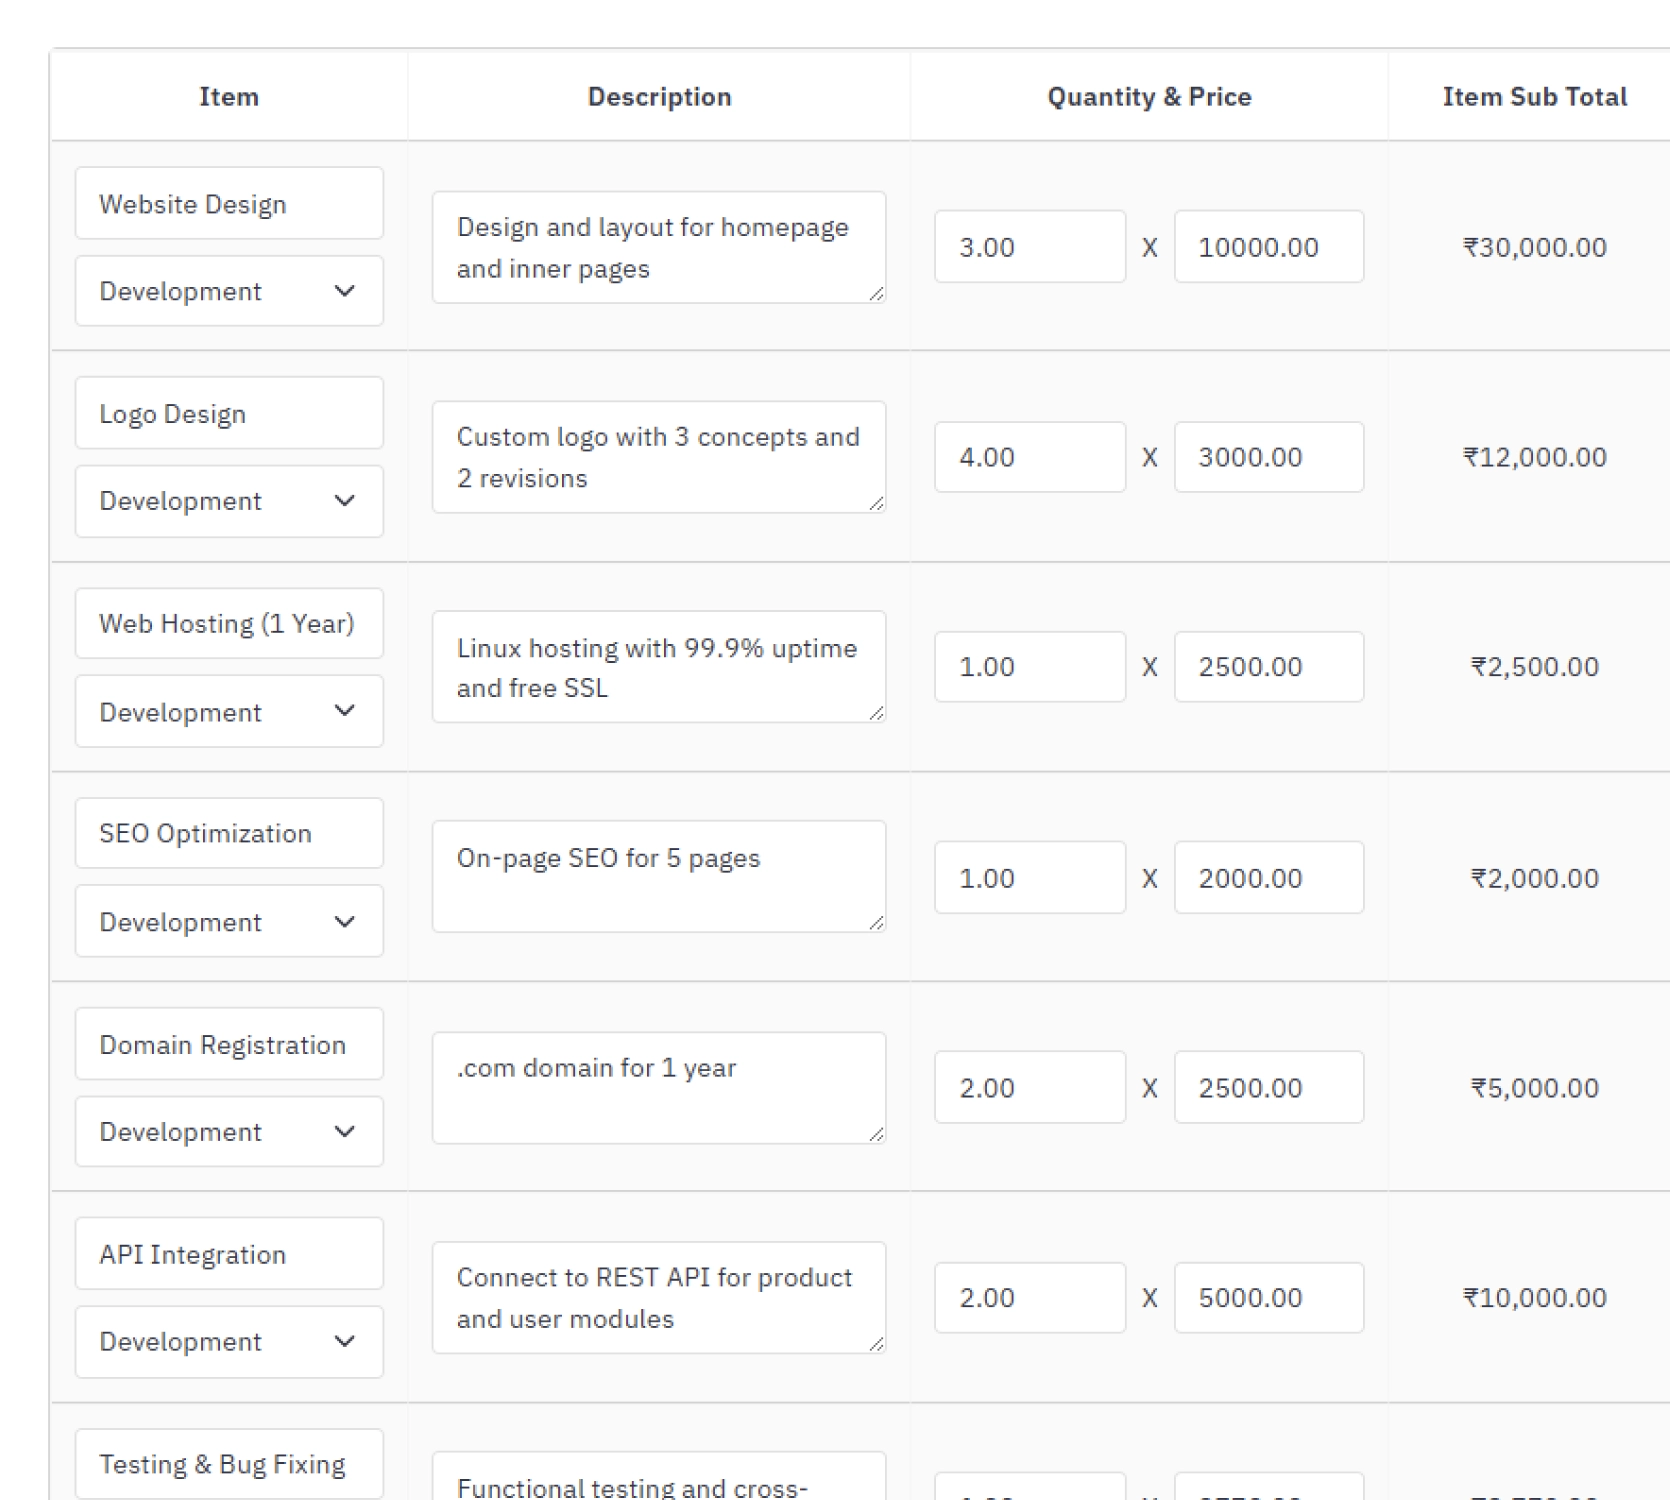Screen dimensions: 1670x1500
Task: Click the Domain Registration quantity field
Action: (1030, 1087)
